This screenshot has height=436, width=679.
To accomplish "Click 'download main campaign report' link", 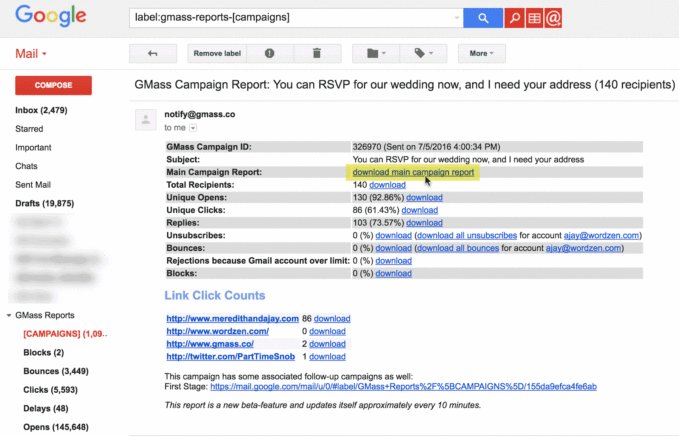I will tap(413, 172).
